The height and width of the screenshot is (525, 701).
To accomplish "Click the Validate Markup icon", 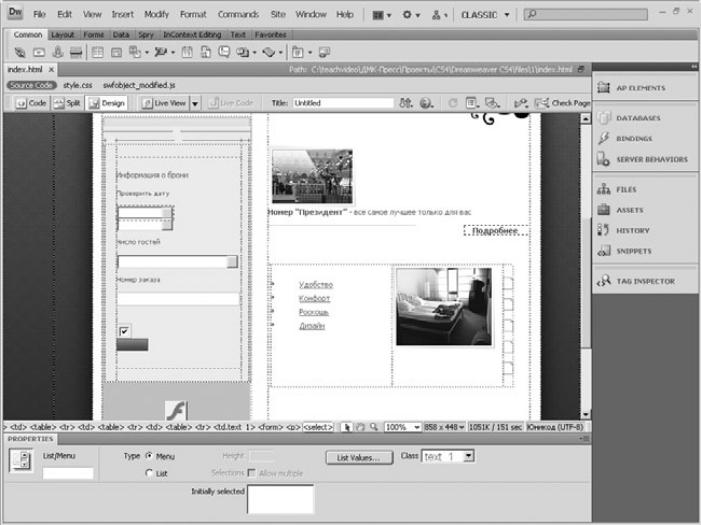I will point(520,103).
